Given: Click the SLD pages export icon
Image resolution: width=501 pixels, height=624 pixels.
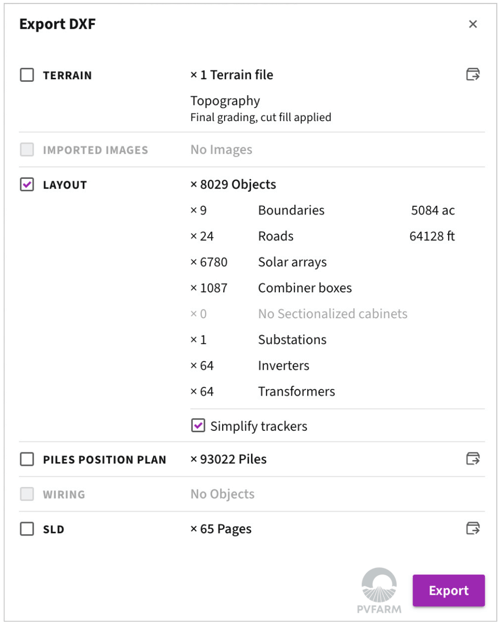Looking at the screenshot, I should point(472,528).
